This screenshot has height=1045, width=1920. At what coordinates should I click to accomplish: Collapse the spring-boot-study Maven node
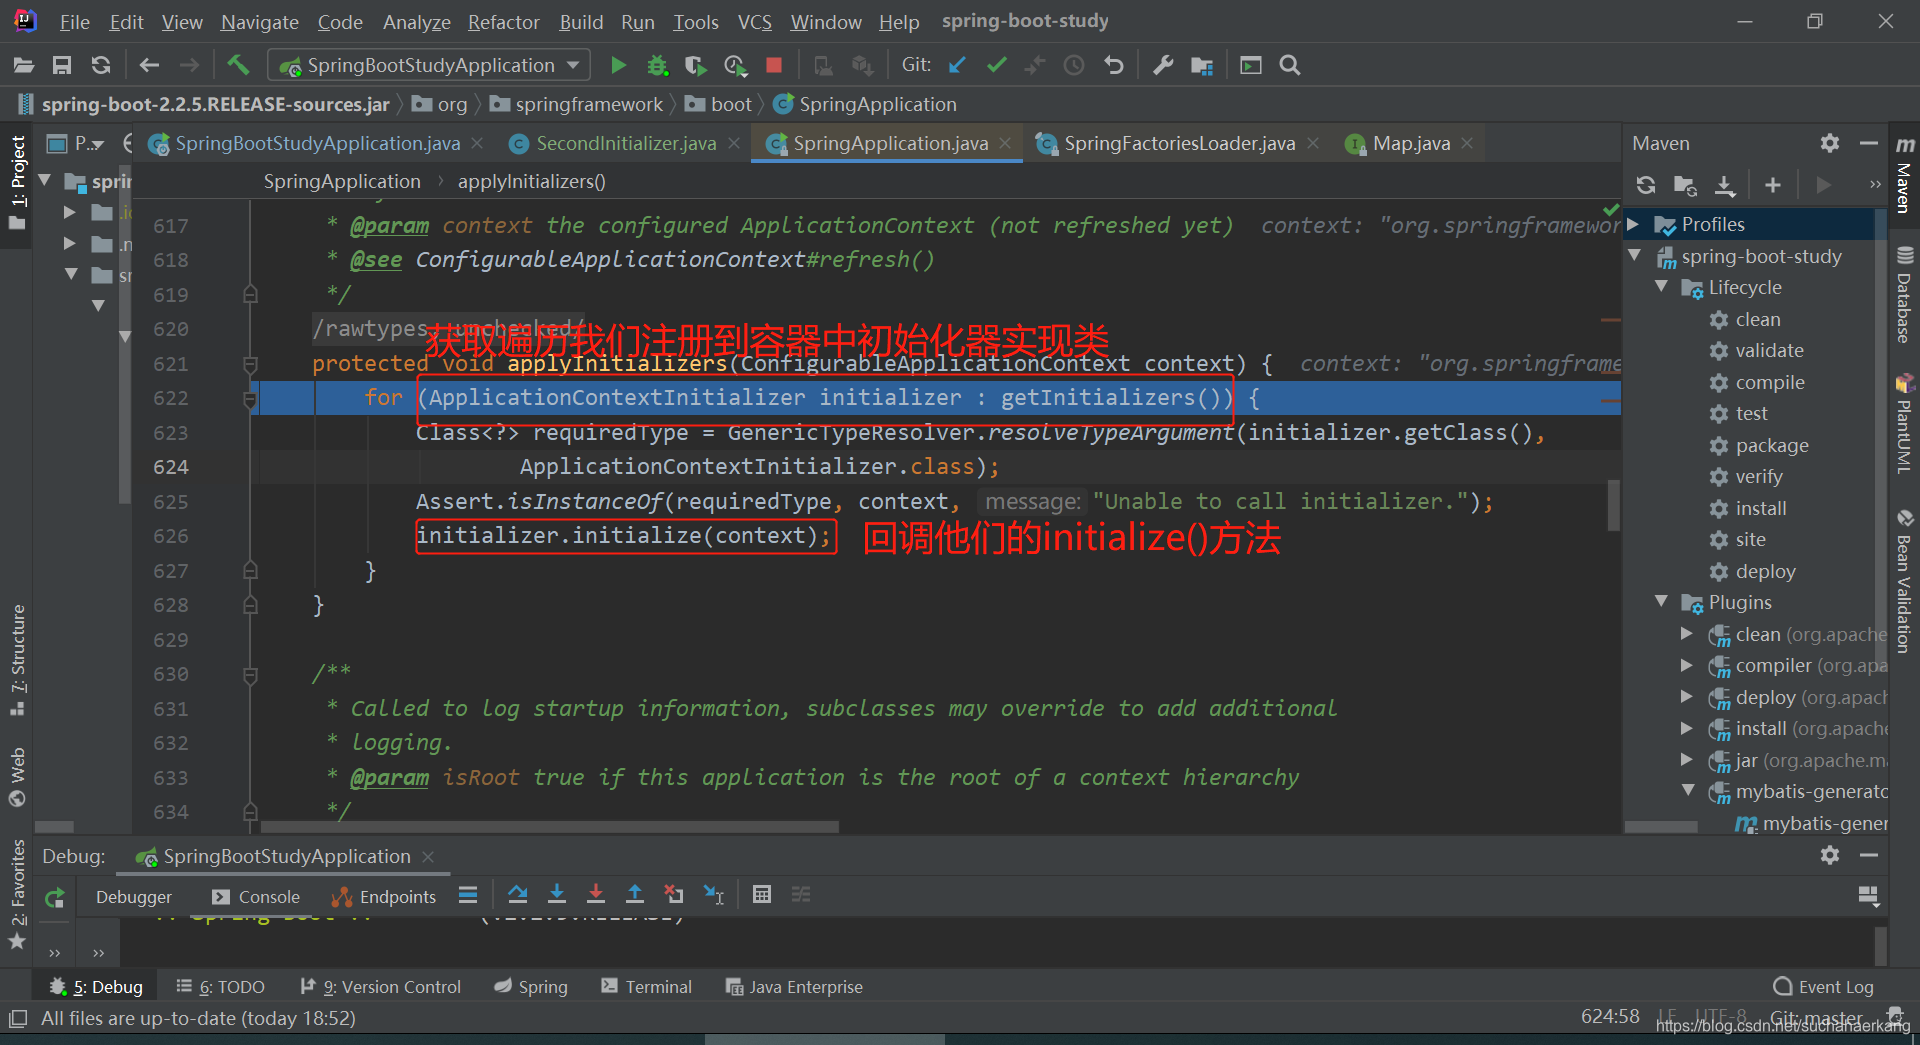click(x=1635, y=256)
